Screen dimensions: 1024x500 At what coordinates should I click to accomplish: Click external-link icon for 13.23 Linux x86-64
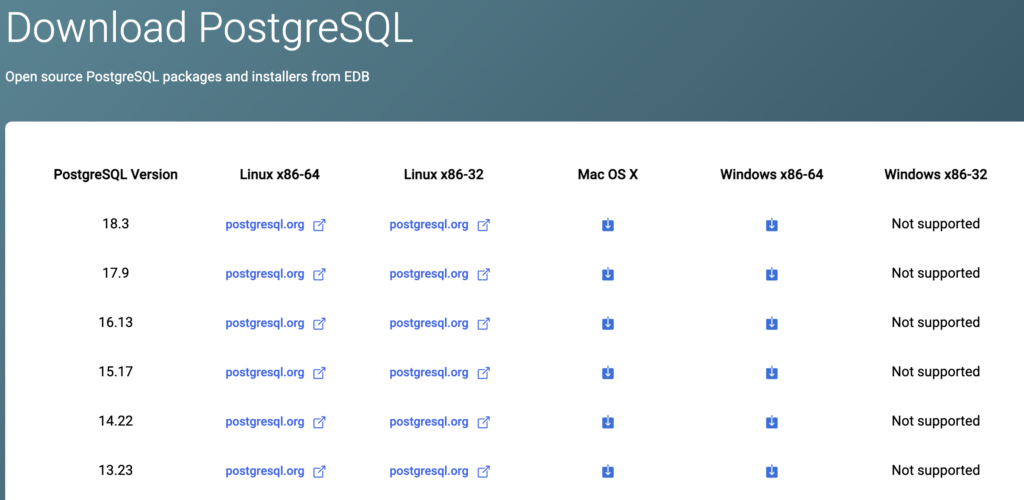click(319, 471)
